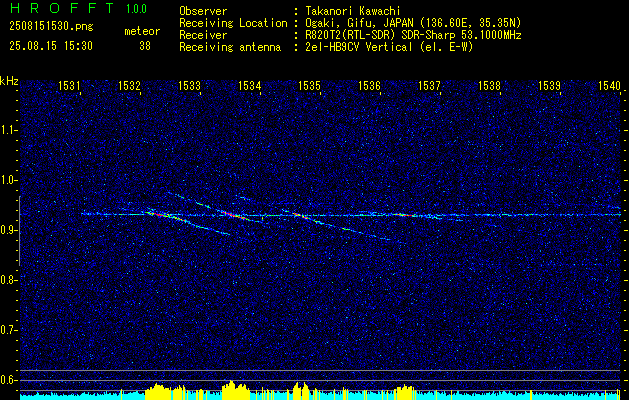Click the 1533 time axis marker
This screenshot has width=629, height=400.
click(189, 85)
